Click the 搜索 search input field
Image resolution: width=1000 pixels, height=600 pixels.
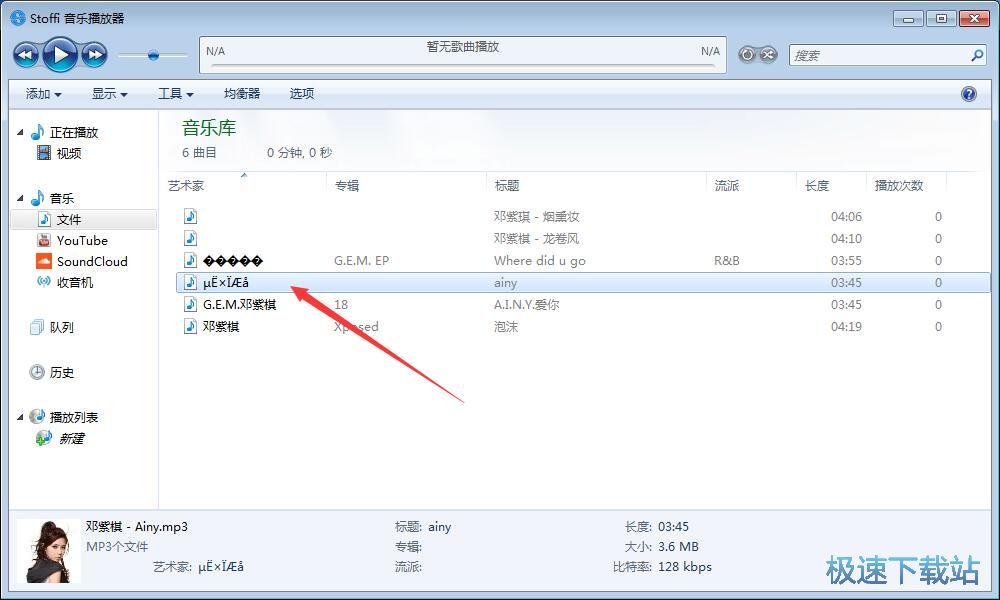875,55
